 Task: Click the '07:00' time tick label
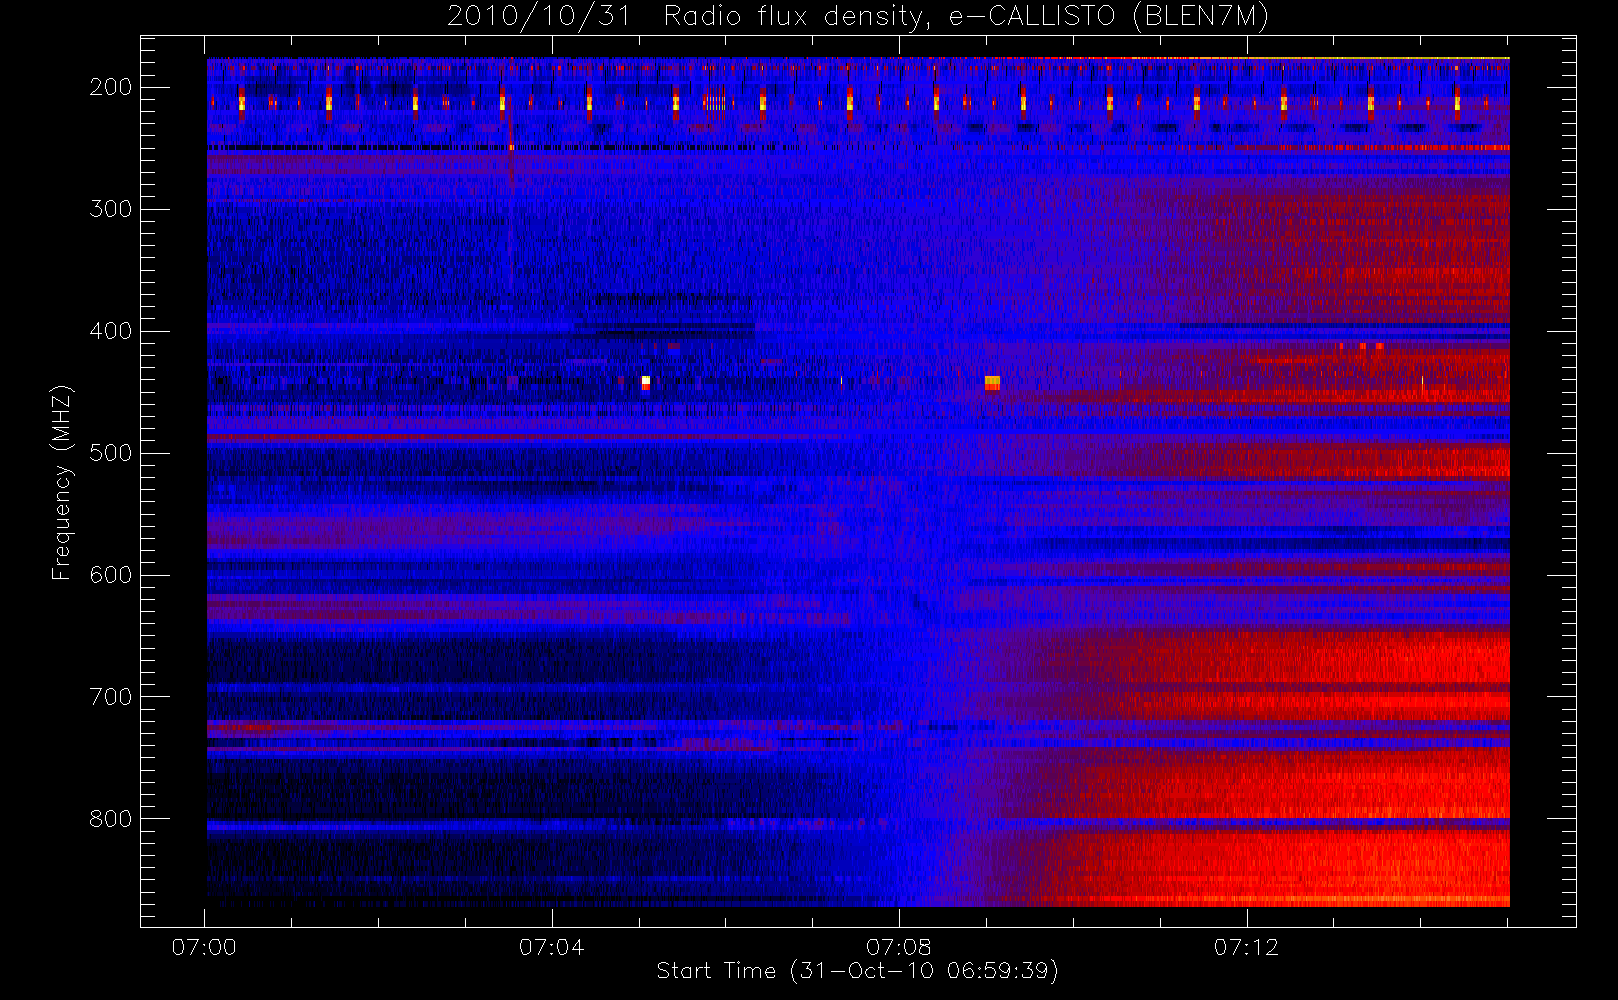204,947
